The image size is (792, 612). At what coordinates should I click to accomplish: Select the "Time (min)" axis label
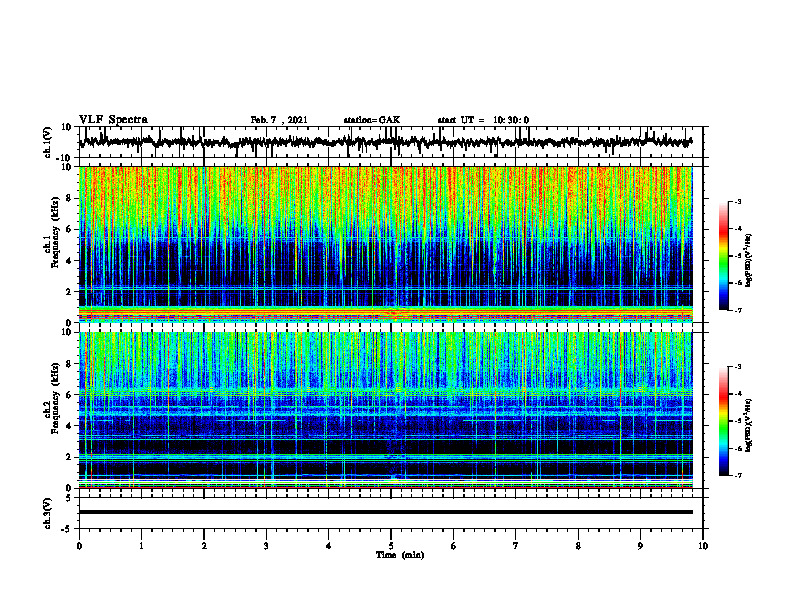coord(400,555)
